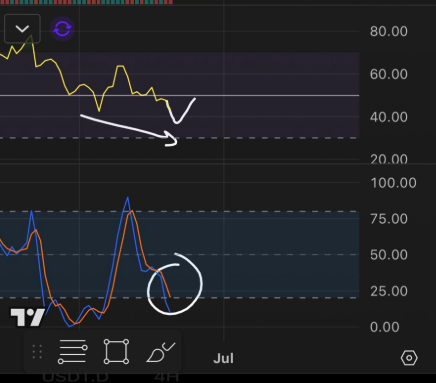The height and width of the screenshot is (383, 436).
Task: Tap the purple sync arrows icon
Action: [62, 29]
